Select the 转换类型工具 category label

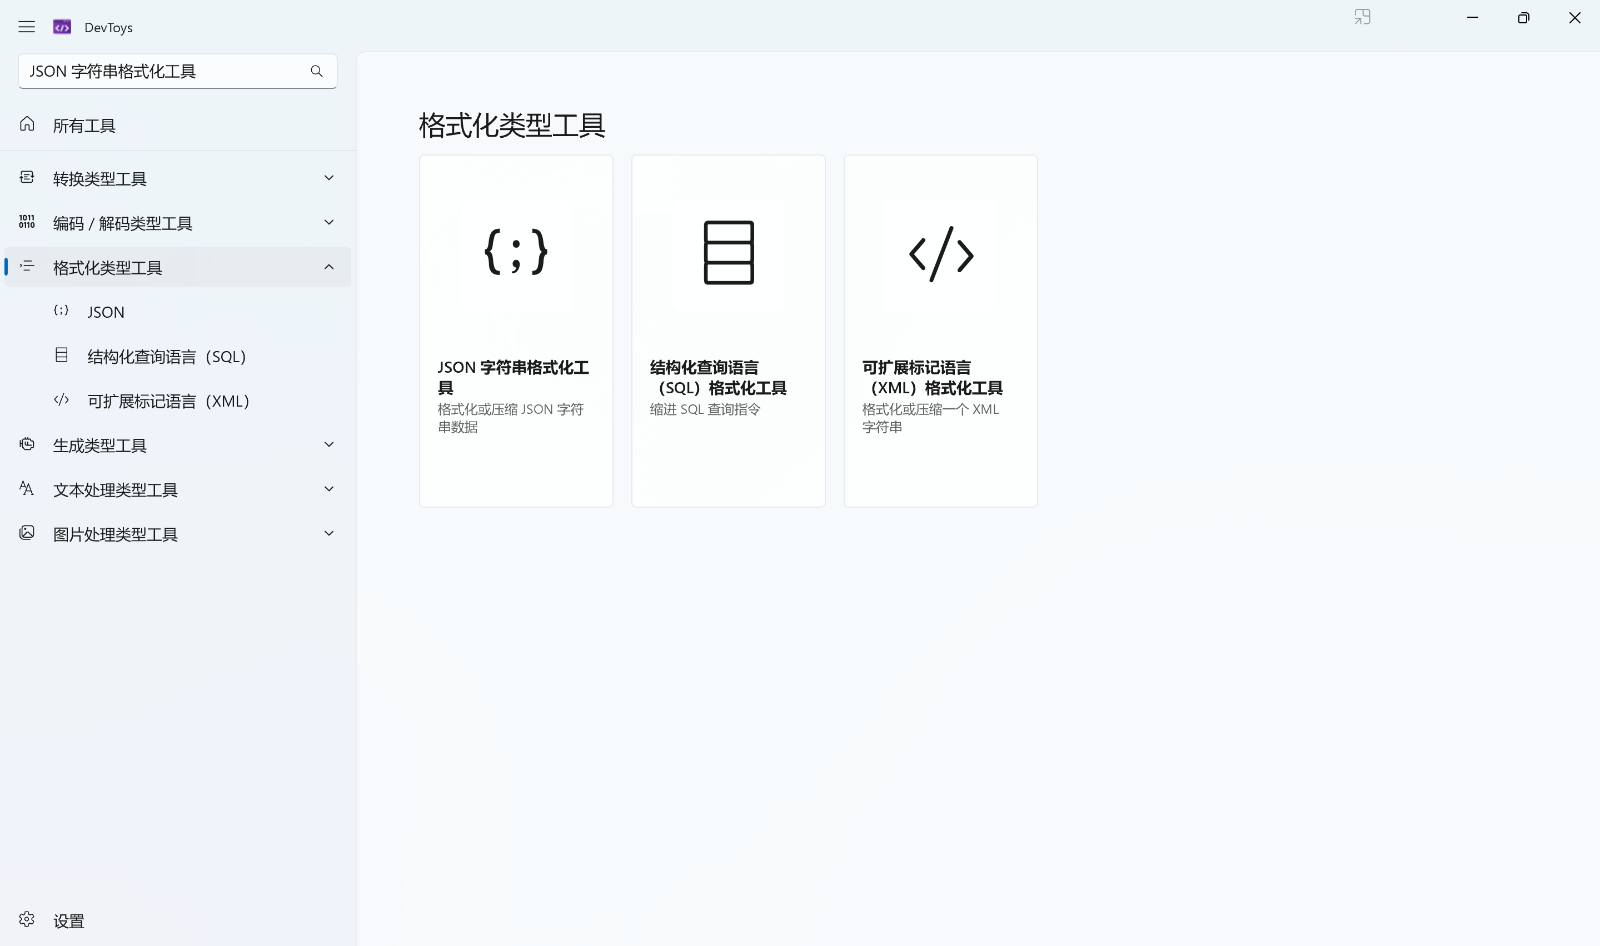click(100, 179)
